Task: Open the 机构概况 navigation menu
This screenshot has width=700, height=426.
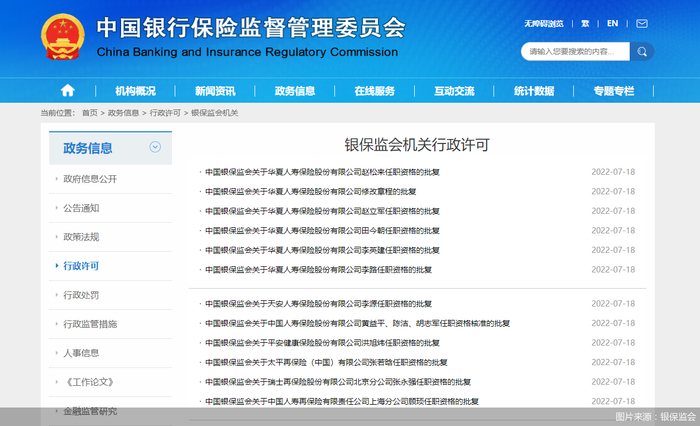Action: 135,91
